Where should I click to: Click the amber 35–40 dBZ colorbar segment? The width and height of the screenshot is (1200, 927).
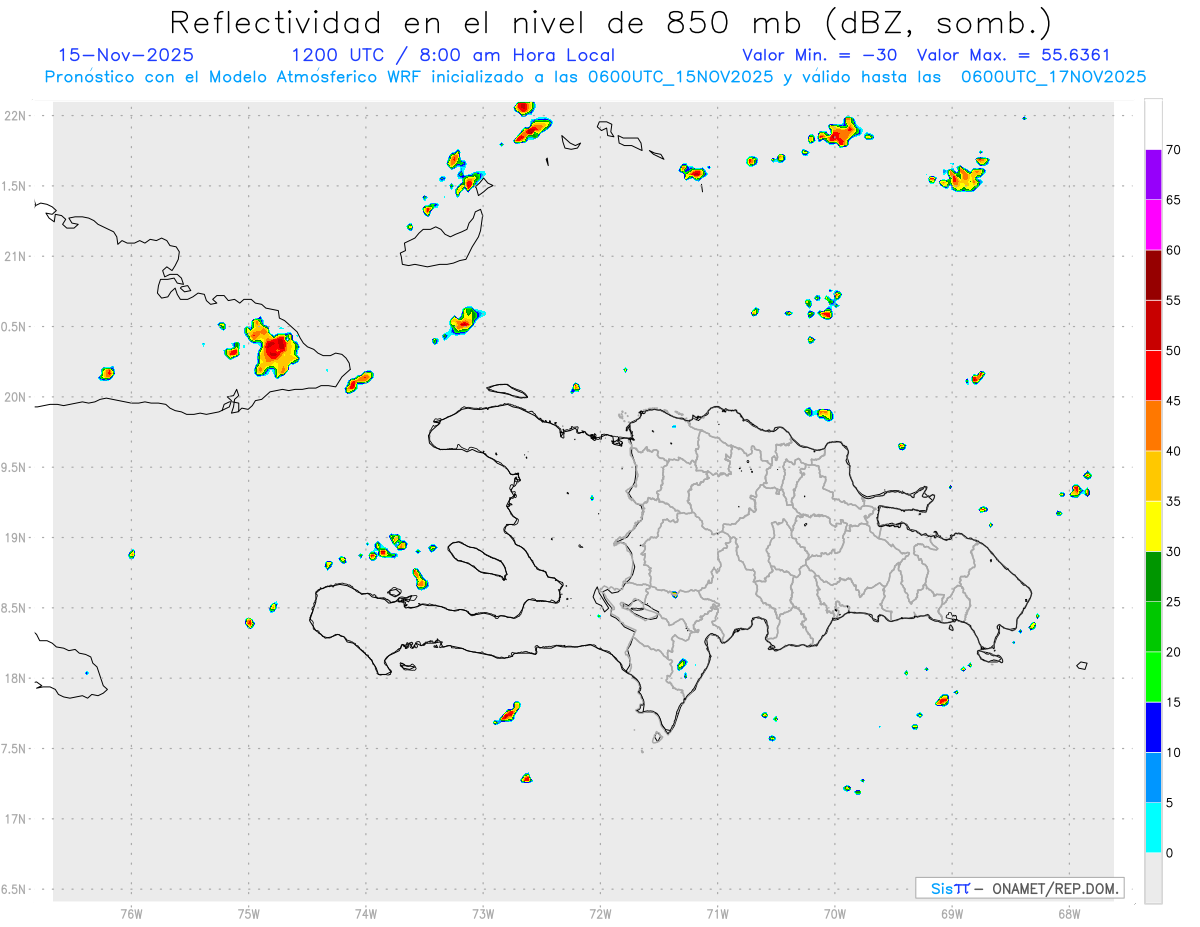tap(1153, 476)
